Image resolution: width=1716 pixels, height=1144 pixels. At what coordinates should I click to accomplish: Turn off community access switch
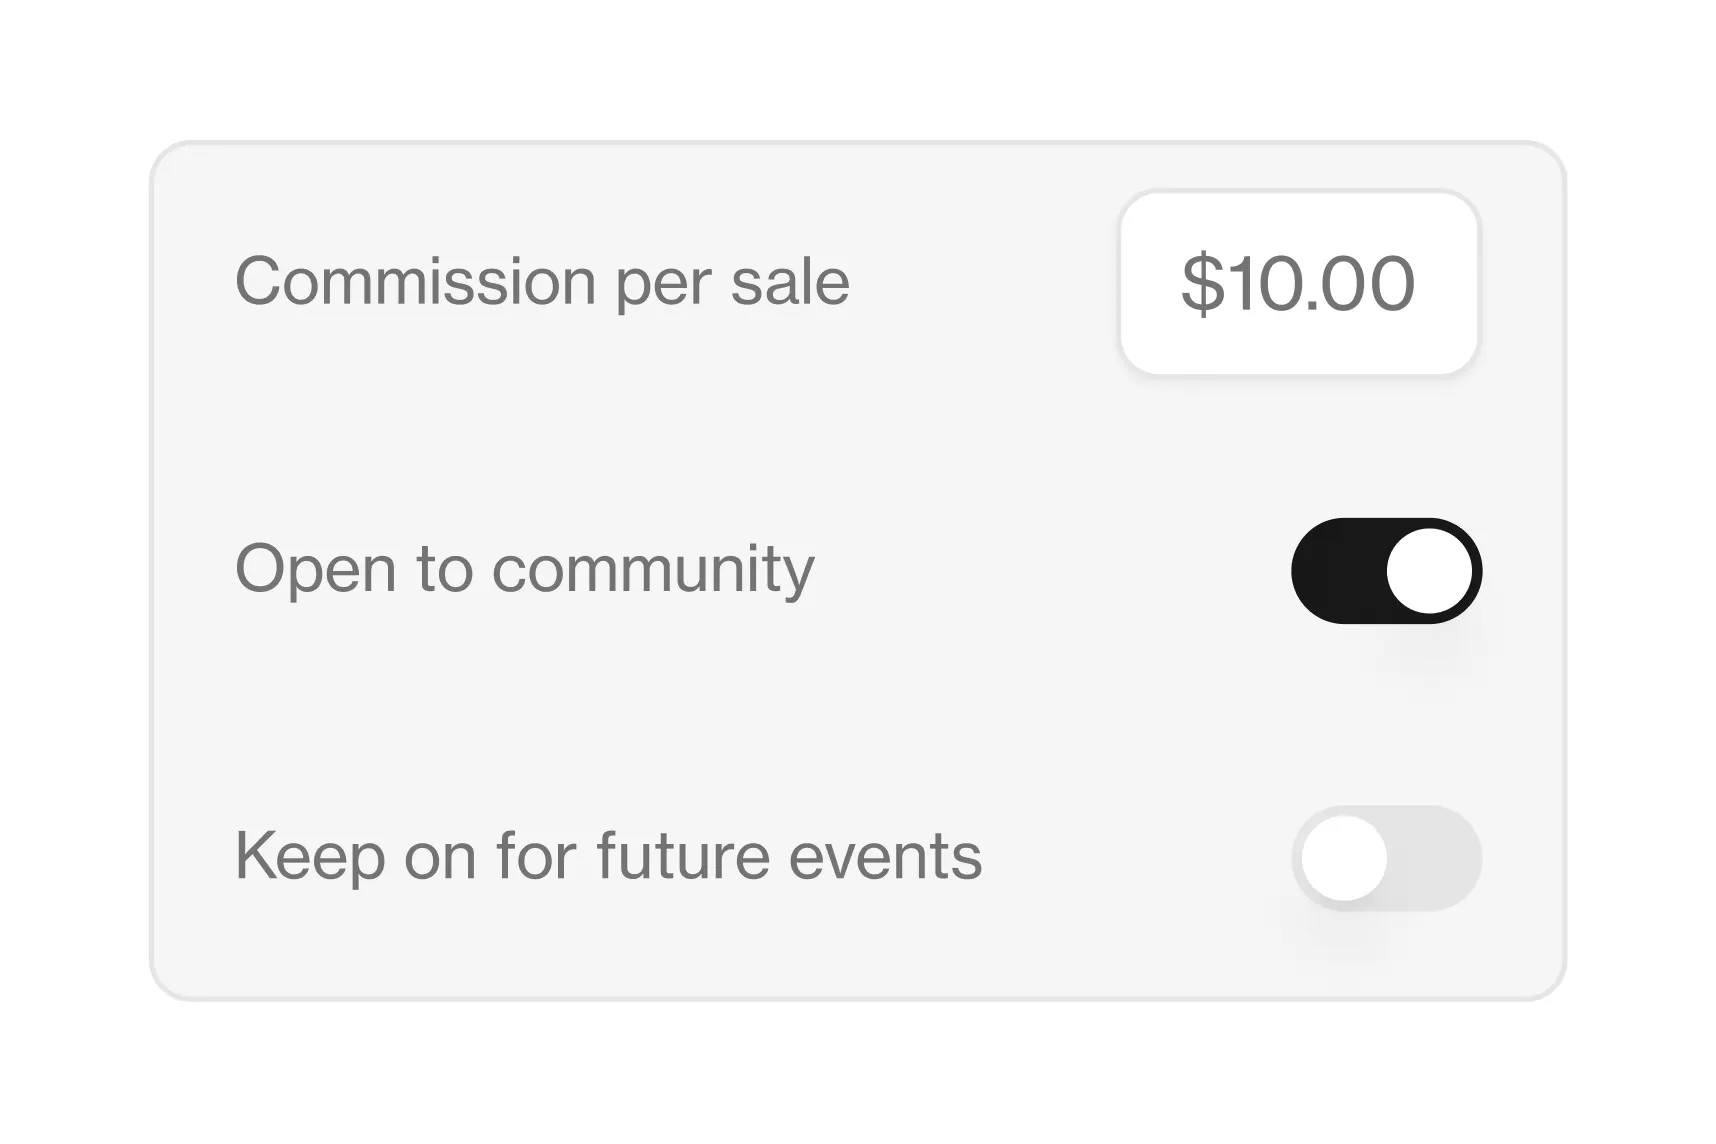[x=1386, y=571]
